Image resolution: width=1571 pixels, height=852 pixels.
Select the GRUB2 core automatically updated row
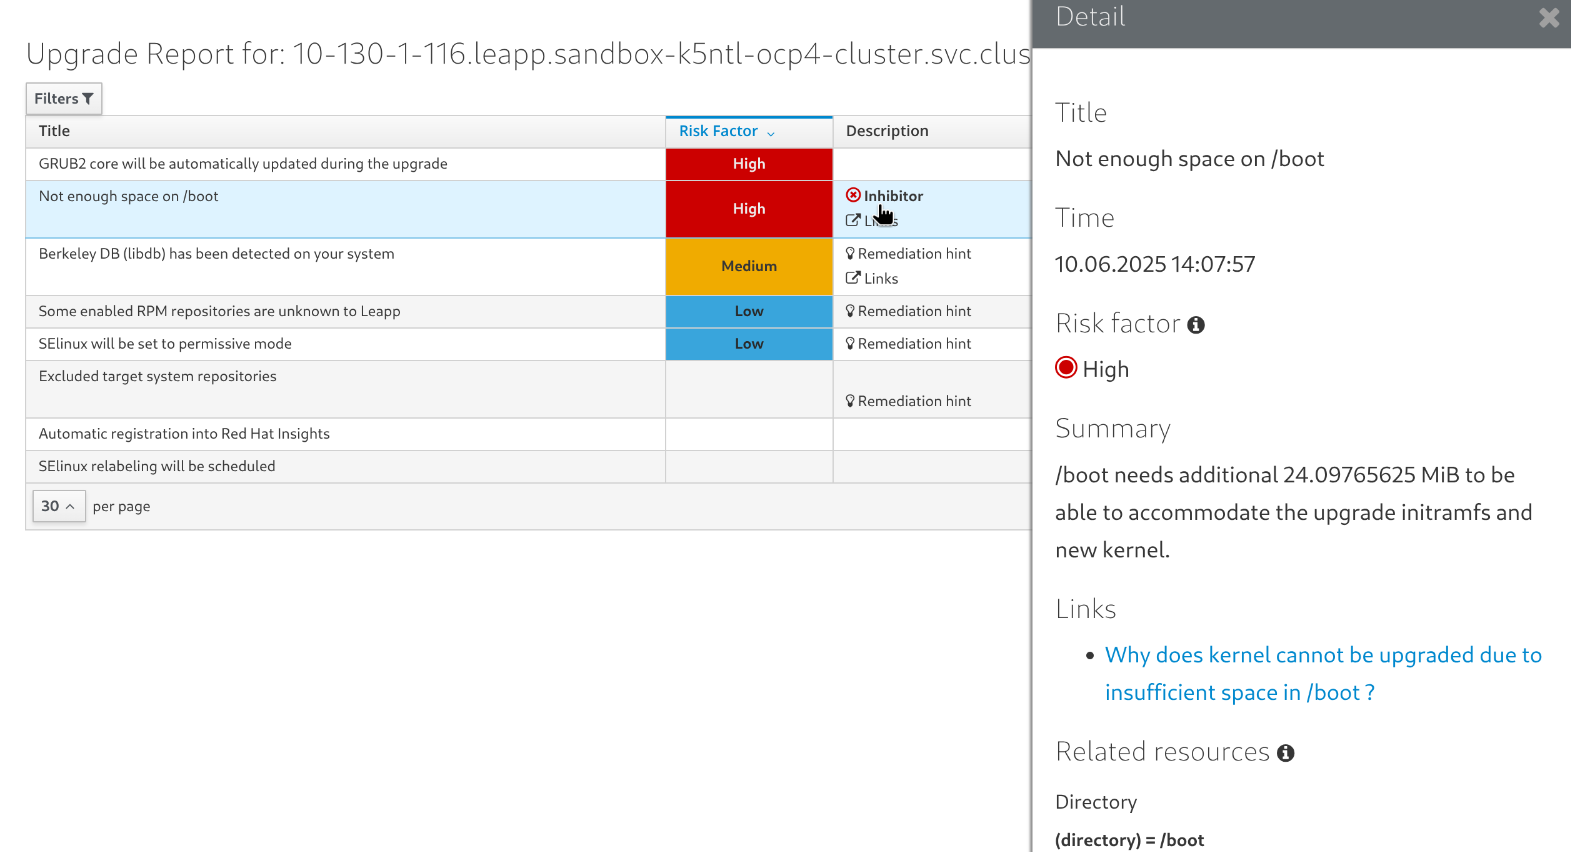coord(243,164)
